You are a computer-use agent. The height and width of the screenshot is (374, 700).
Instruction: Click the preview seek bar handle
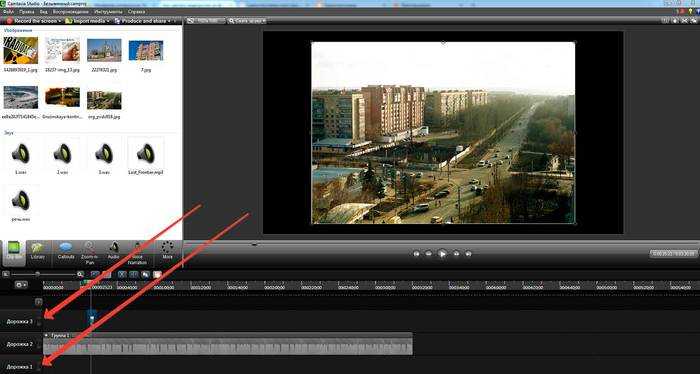254,244
